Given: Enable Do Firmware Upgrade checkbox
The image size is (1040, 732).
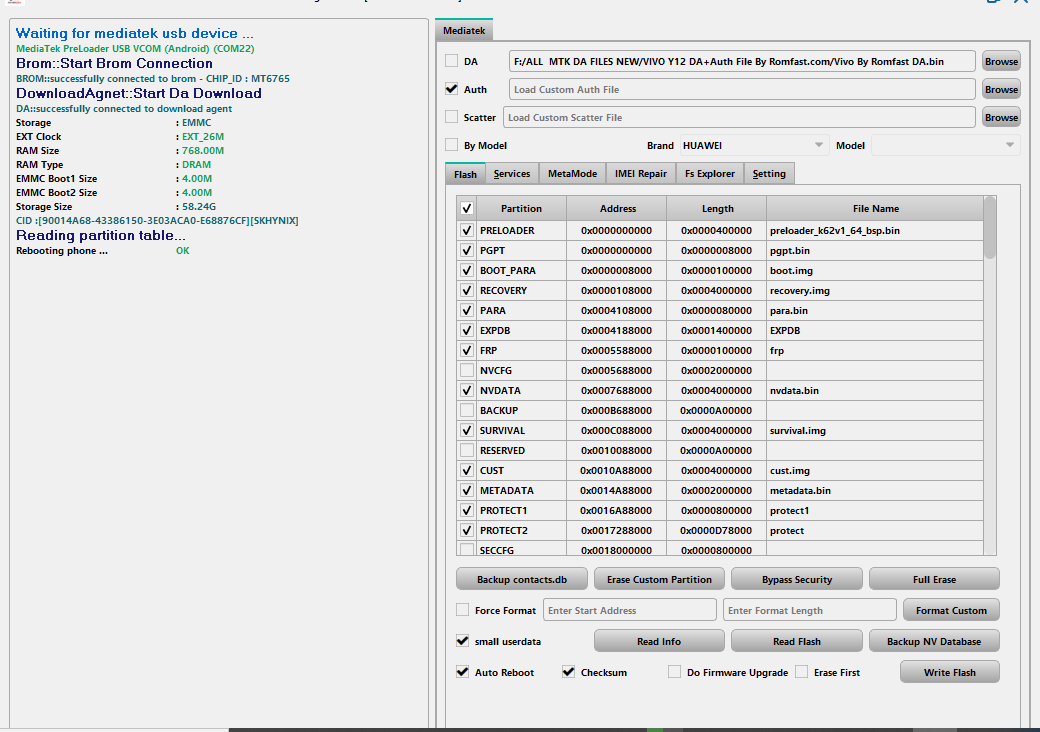Looking at the screenshot, I should [x=675, y=672].
